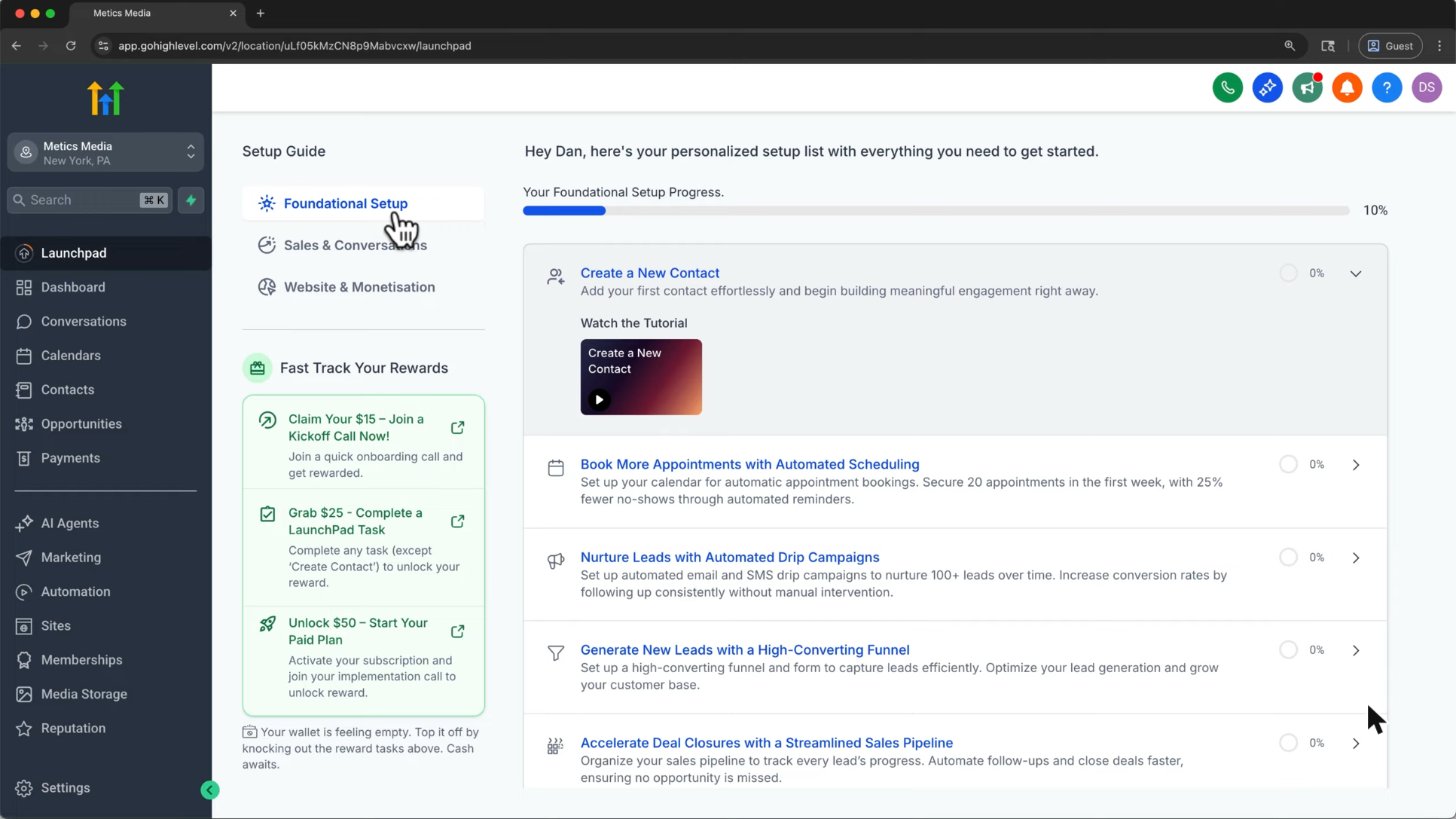This screenshot has width=1456, height=819.
Task: Open the blue AI sparkle assistant icon
Action: (1267, 88)
